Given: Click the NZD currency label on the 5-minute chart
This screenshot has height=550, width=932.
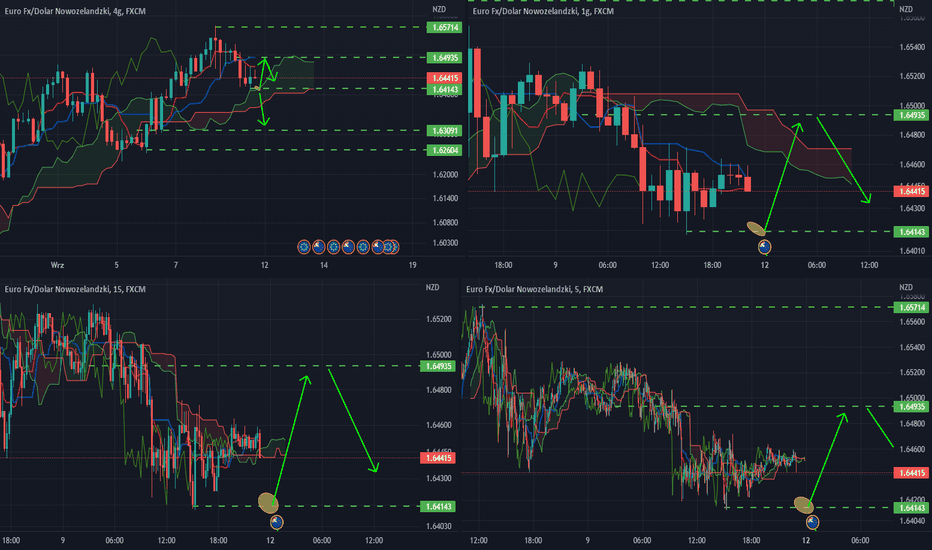Looking at the screenshot, I should 905,287.
